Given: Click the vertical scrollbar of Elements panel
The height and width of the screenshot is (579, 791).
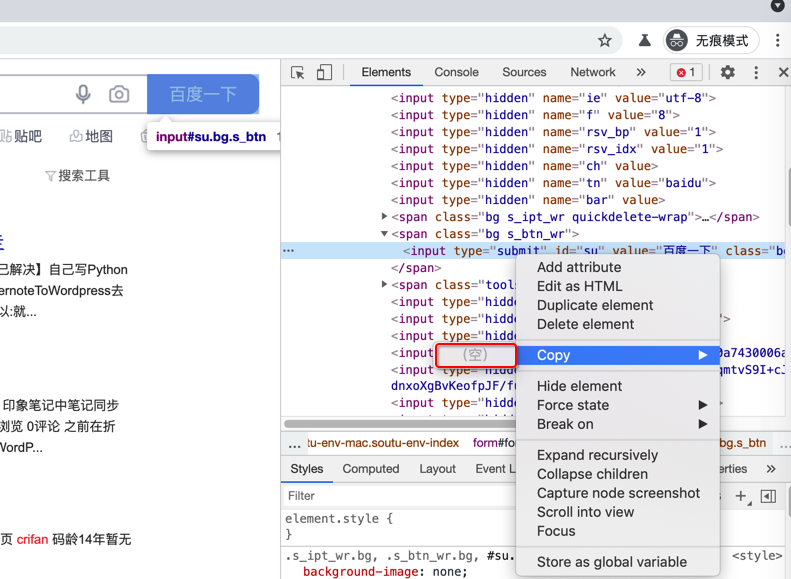Looking at the screenshot, I should [x=788, y=197].
